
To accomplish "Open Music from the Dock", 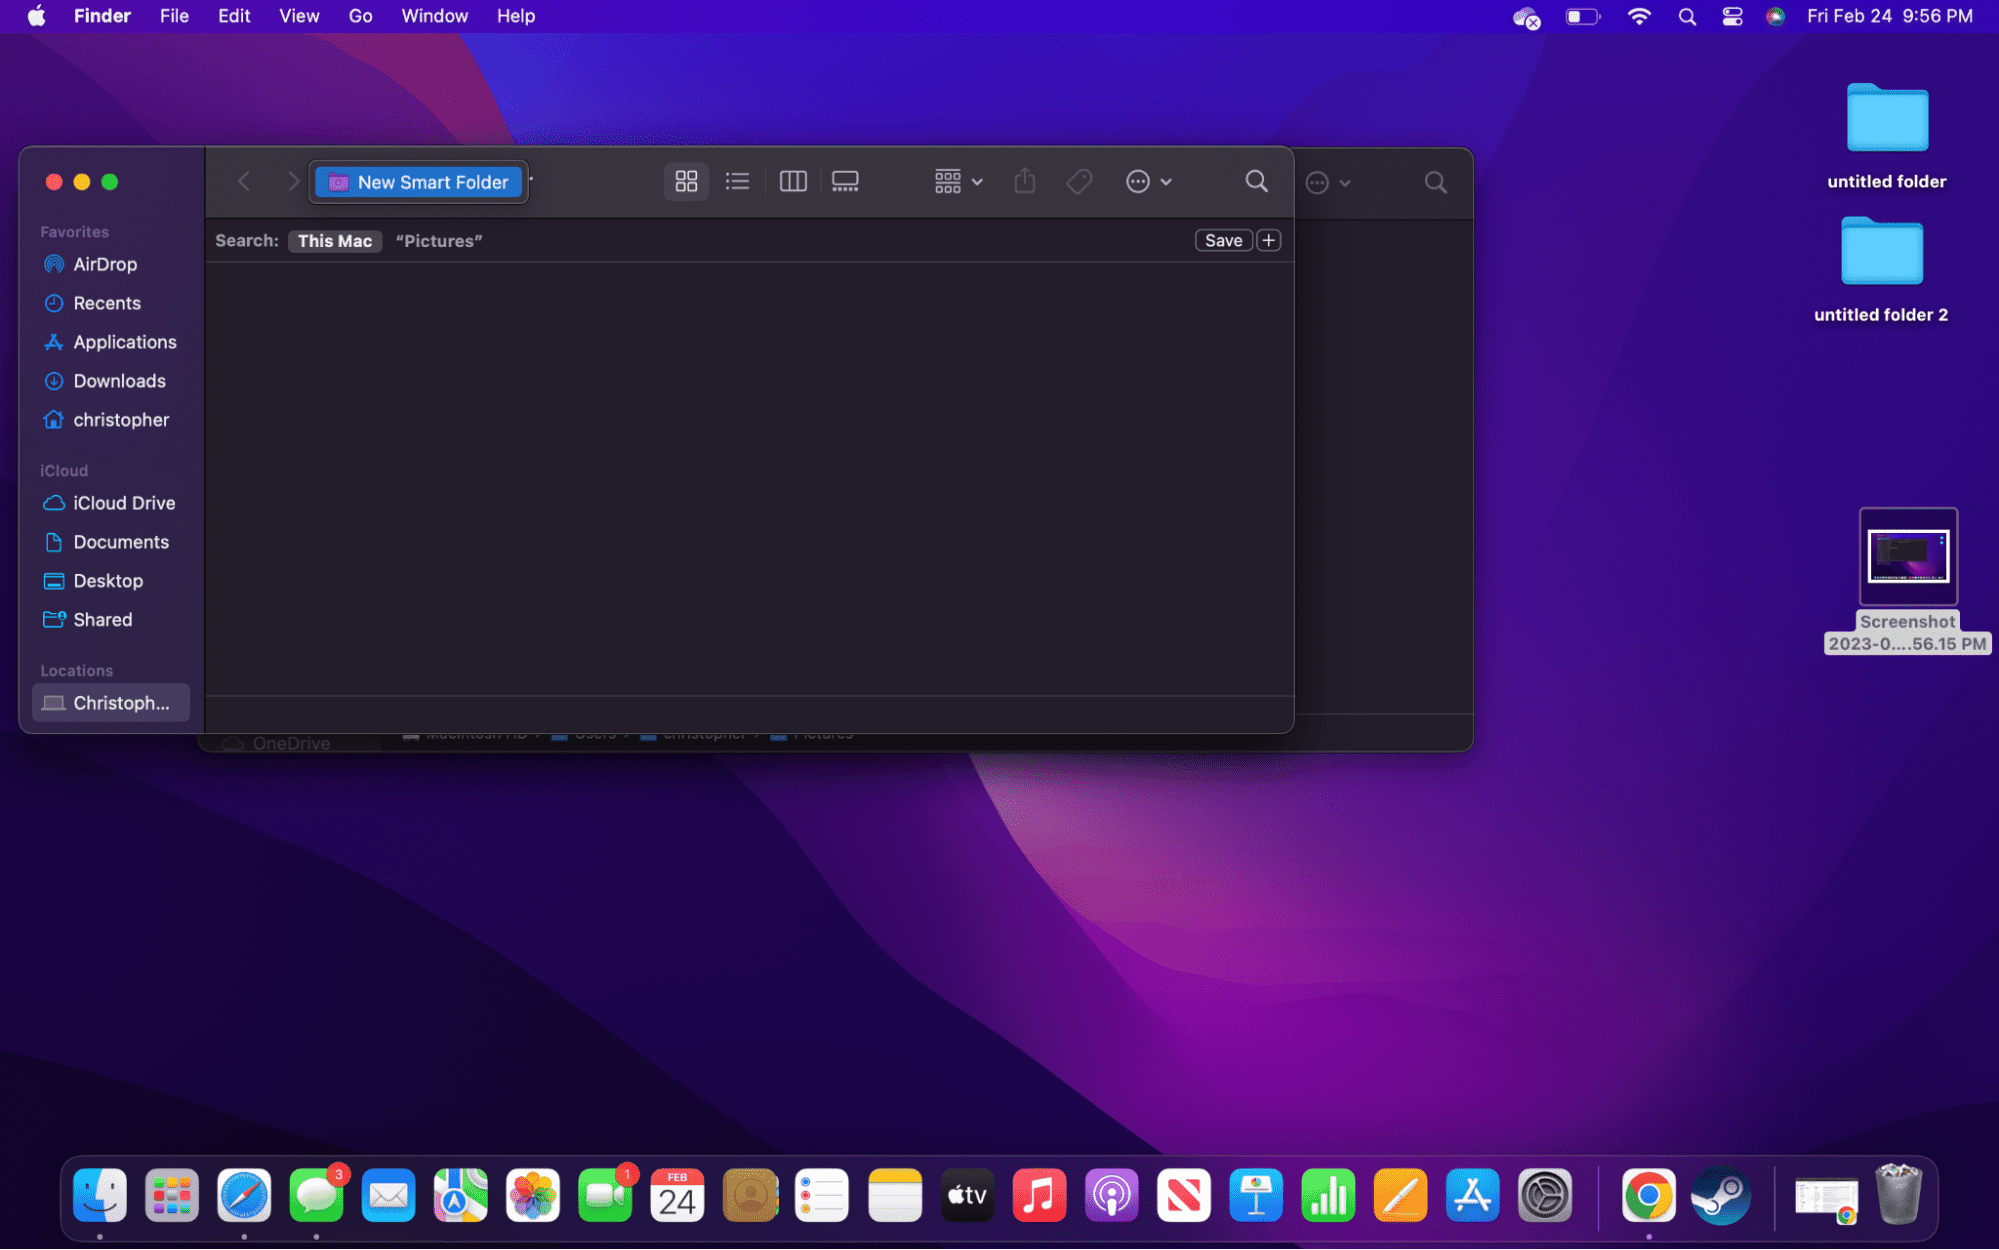I will pos(1039,1196).
